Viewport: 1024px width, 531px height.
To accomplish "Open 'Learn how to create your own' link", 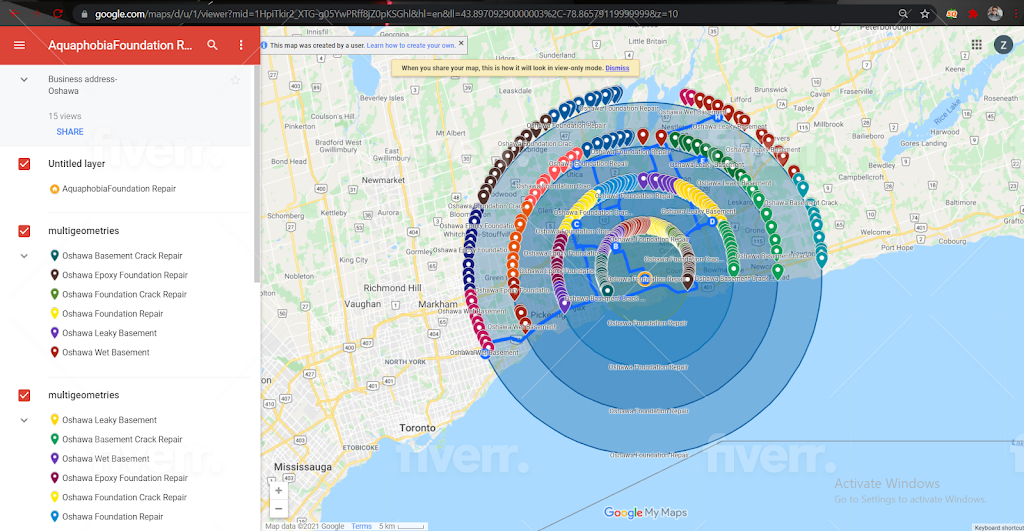I will (x=411, y=45).
